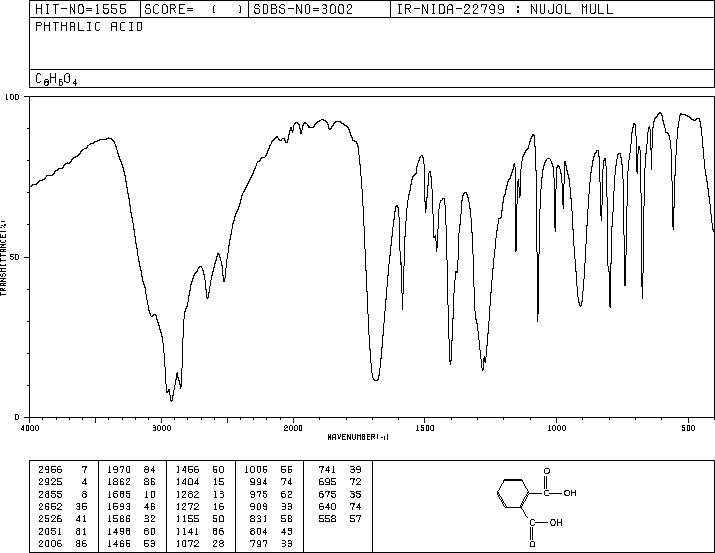Viewport: 715px width, 553px height.
Task: Click the SCORE= header field
Action: 194,10
